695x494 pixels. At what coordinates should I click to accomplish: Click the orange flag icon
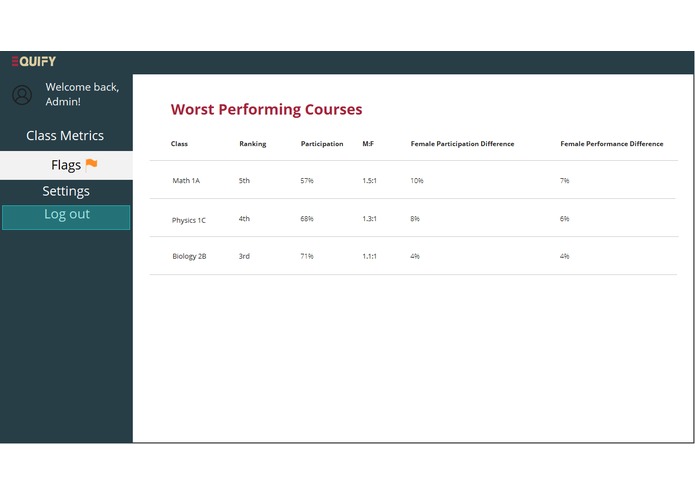(x=91, y=164)
